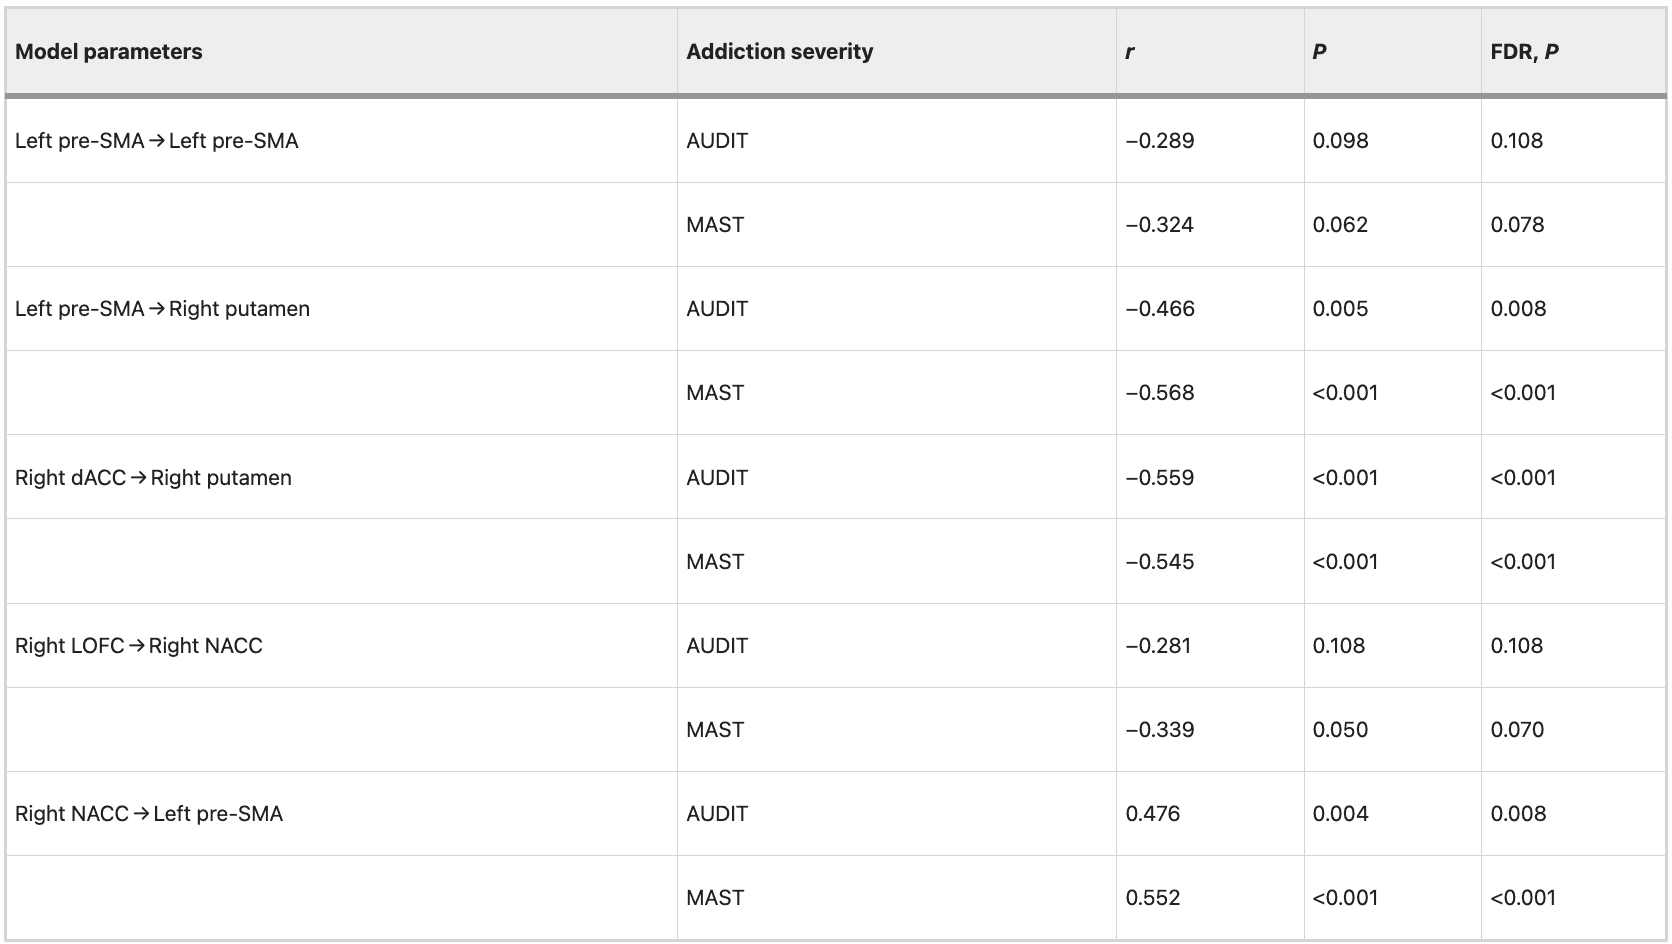The height and width of the screenshot is (944, 1672).
Task: Click the FDR, P column header
Action: pyautogui.click(x=1524, y=52)
